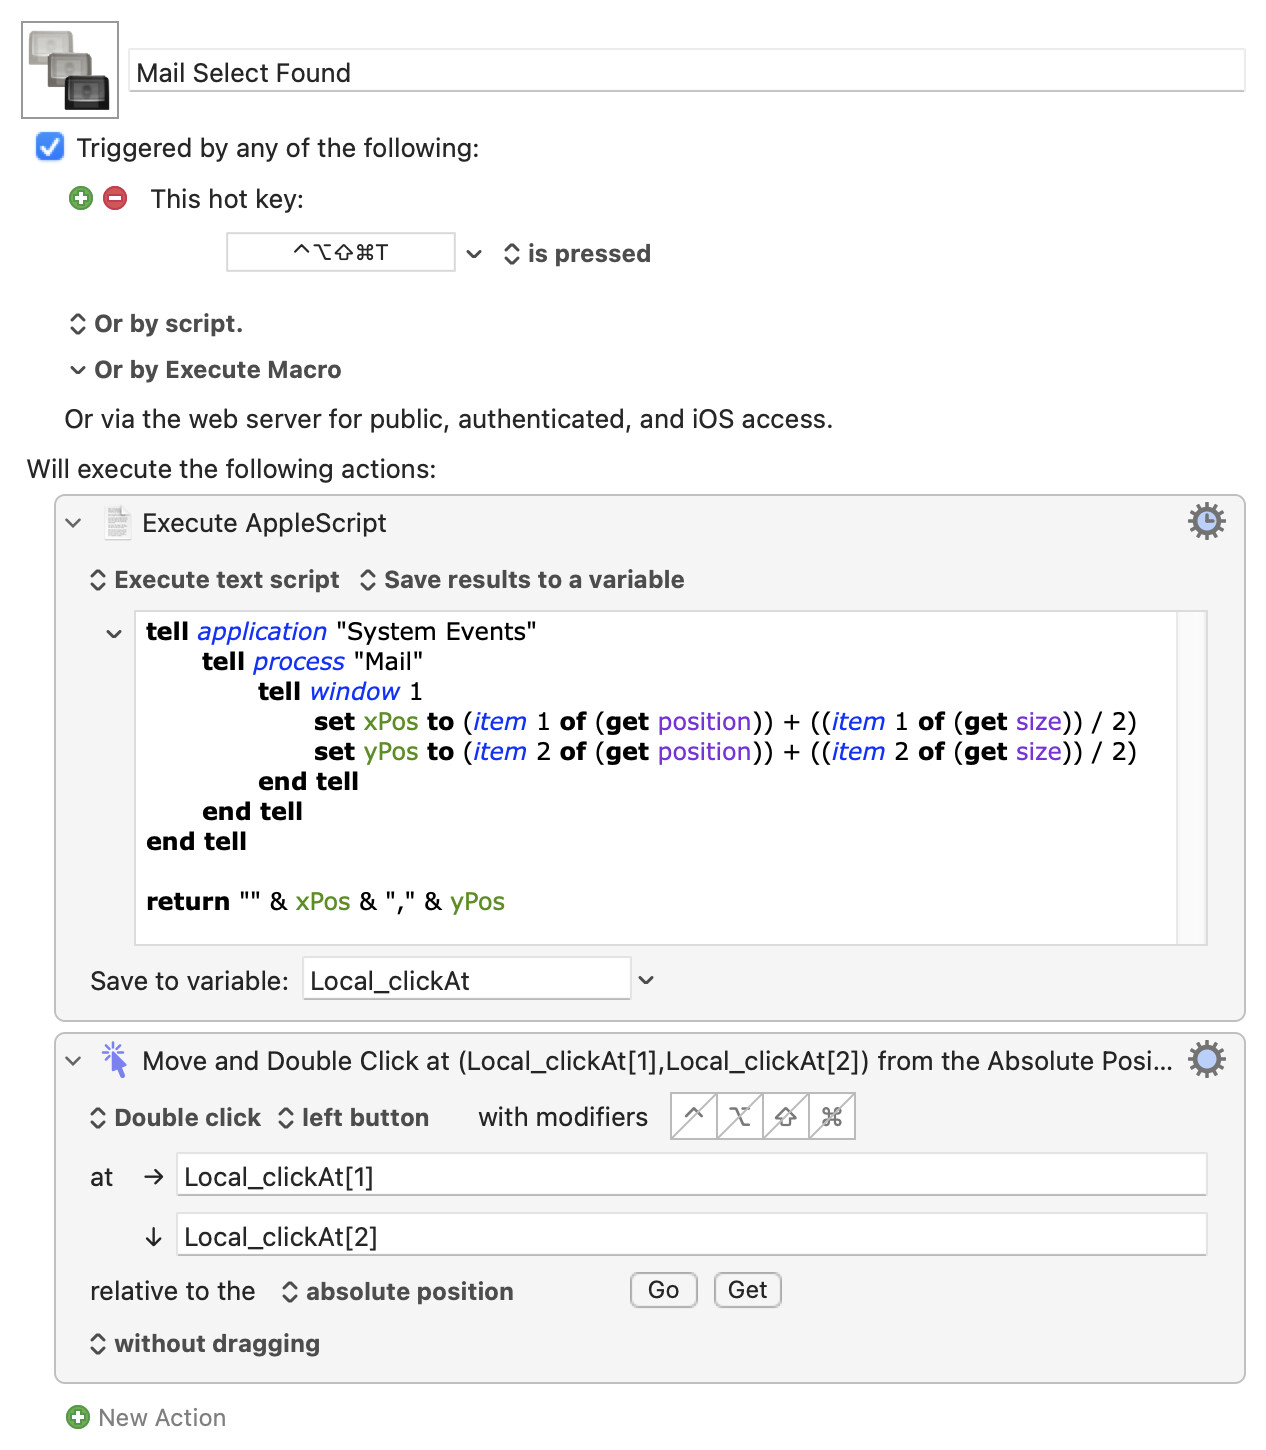This screenshot has width=1266, height=1450.
Task: Click the macro icon image well
Action: point(70,70)
